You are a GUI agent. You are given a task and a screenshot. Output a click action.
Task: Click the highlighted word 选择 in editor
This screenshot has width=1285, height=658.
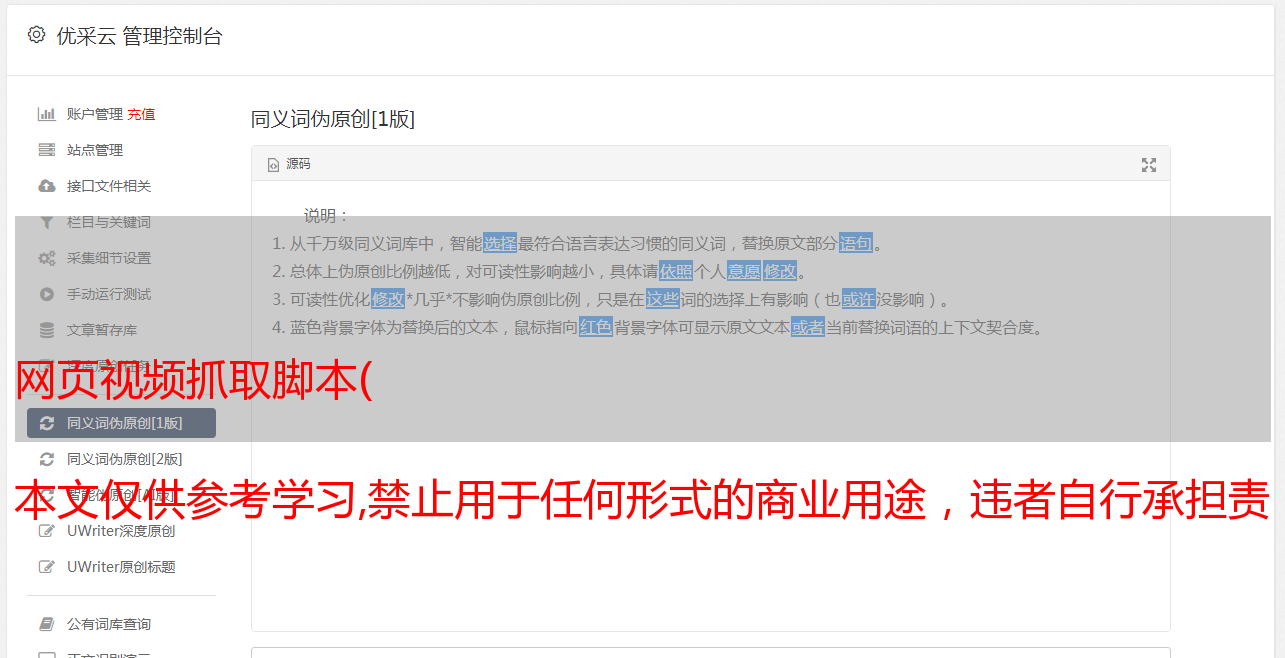pos(500,243)
